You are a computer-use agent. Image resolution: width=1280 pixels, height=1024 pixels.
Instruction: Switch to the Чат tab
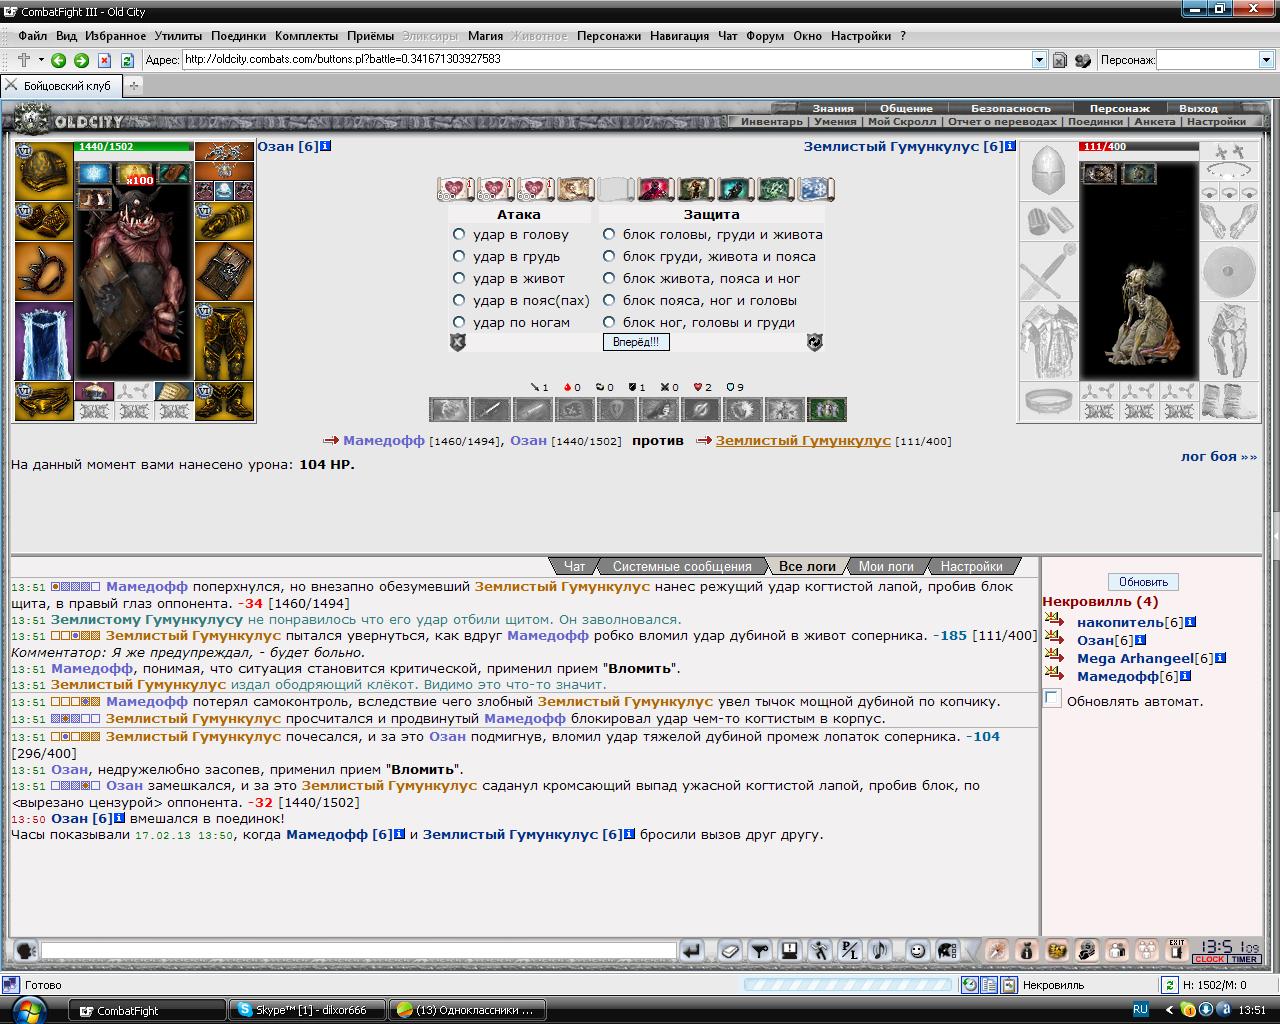[574, 566]
